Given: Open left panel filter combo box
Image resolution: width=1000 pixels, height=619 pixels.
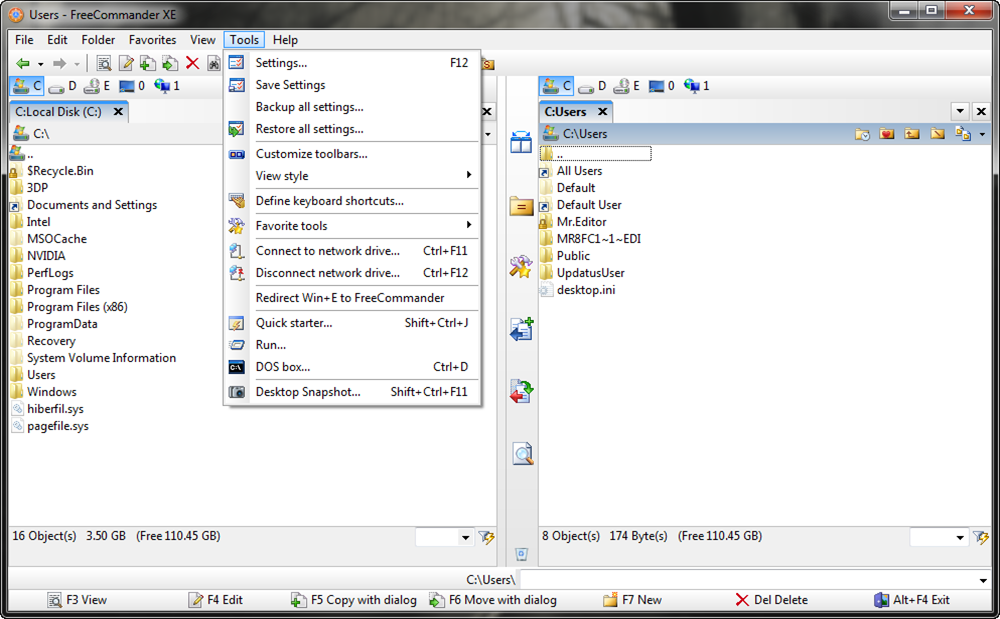Looking at the screenshot, I should [445, 537].
